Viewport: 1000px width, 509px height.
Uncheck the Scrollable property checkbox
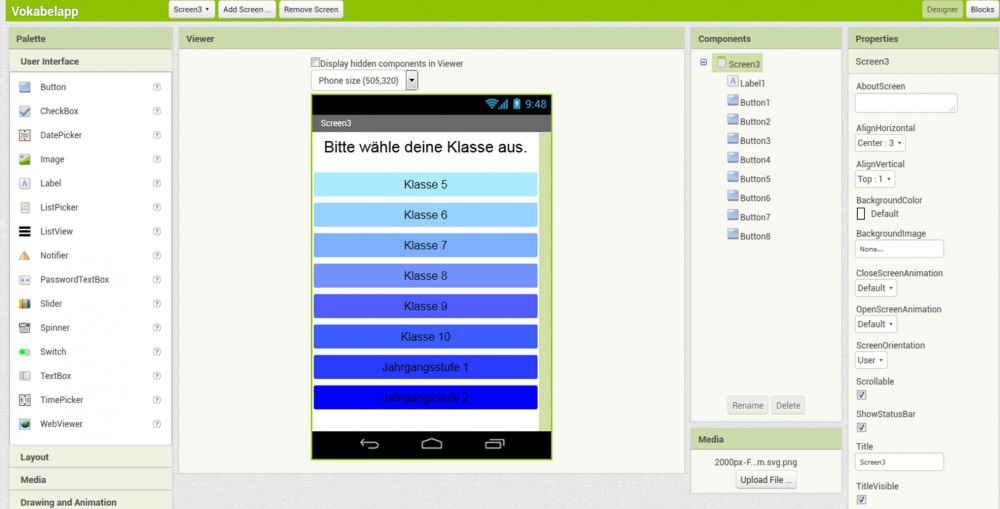point(862,395)
